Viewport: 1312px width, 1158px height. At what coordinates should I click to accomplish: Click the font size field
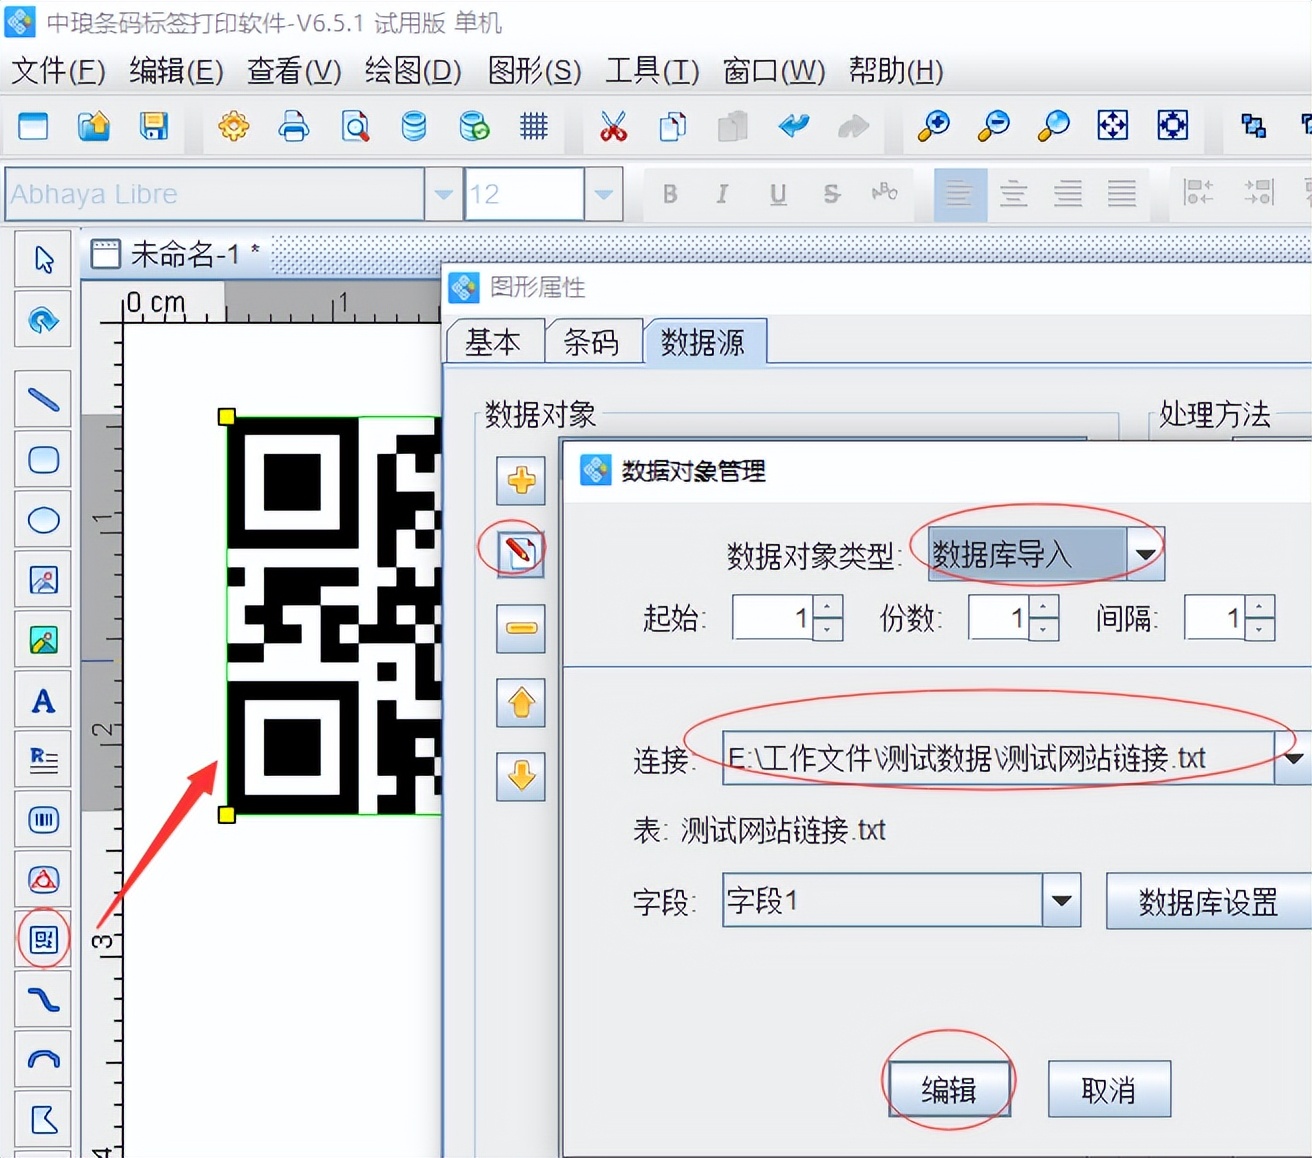(x=524, y=194)
